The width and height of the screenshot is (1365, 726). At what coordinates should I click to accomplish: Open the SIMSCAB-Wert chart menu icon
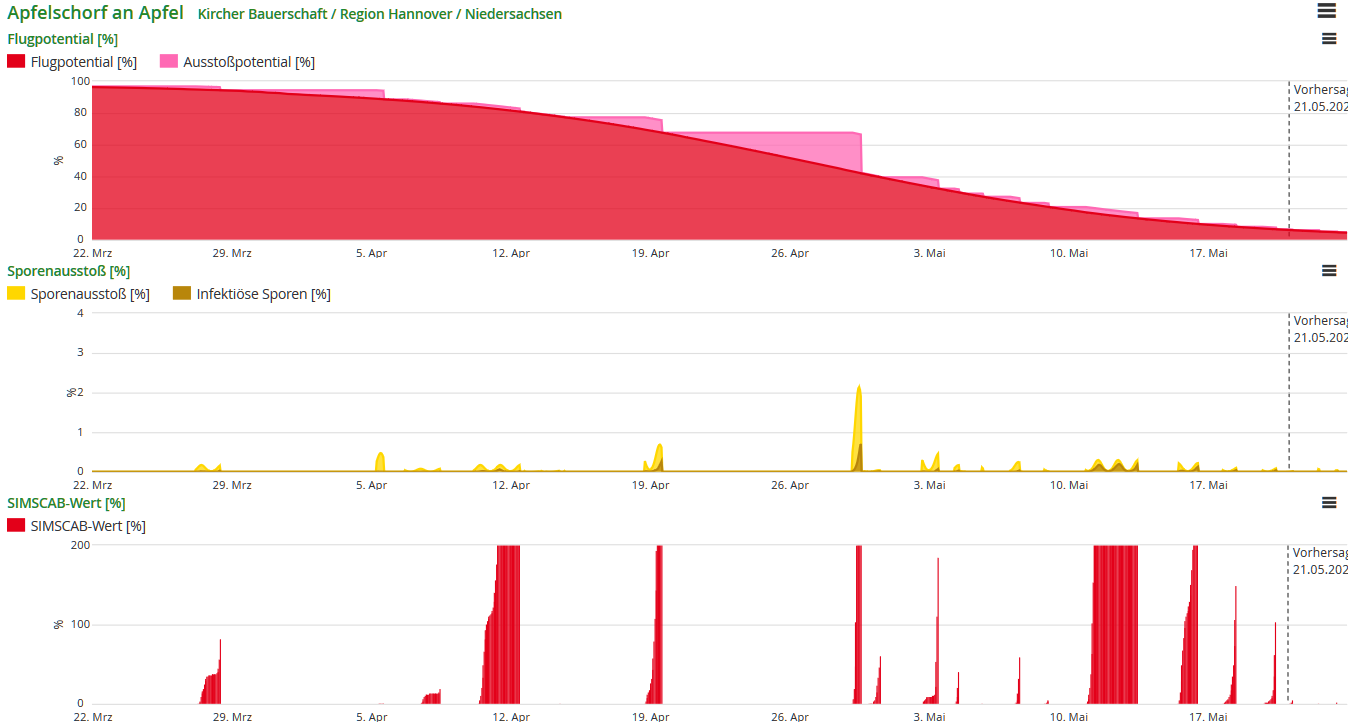coord(1329,503)
